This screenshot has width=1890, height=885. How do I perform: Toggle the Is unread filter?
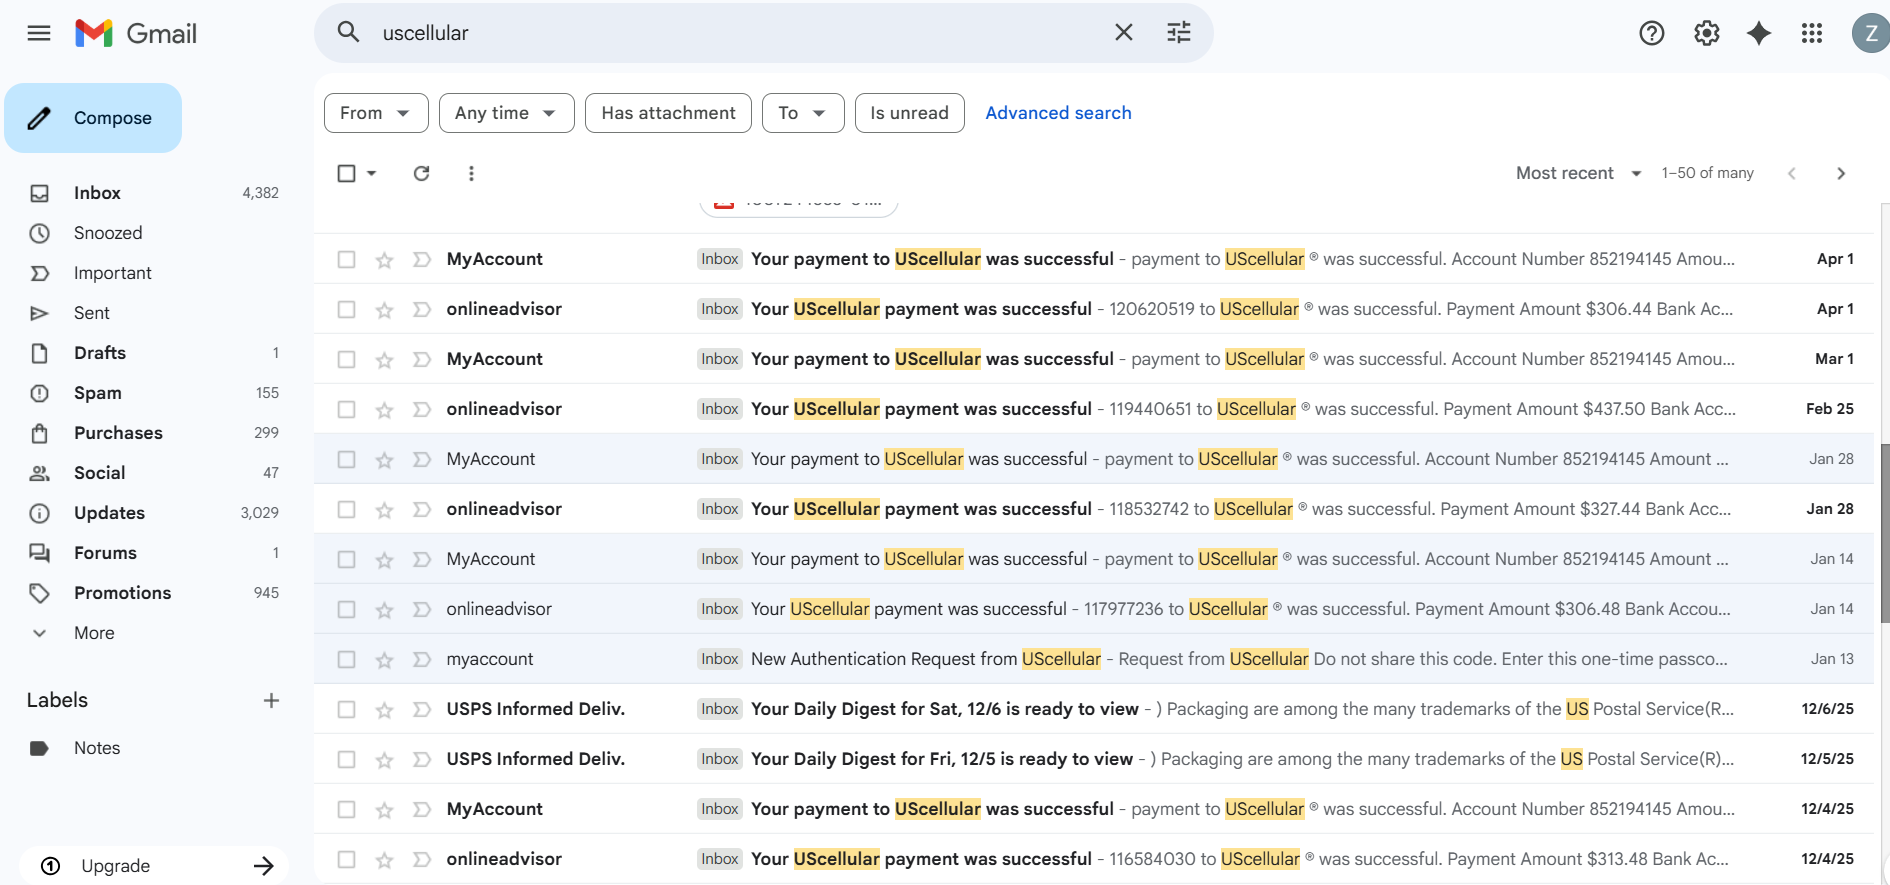click(909, 113)
